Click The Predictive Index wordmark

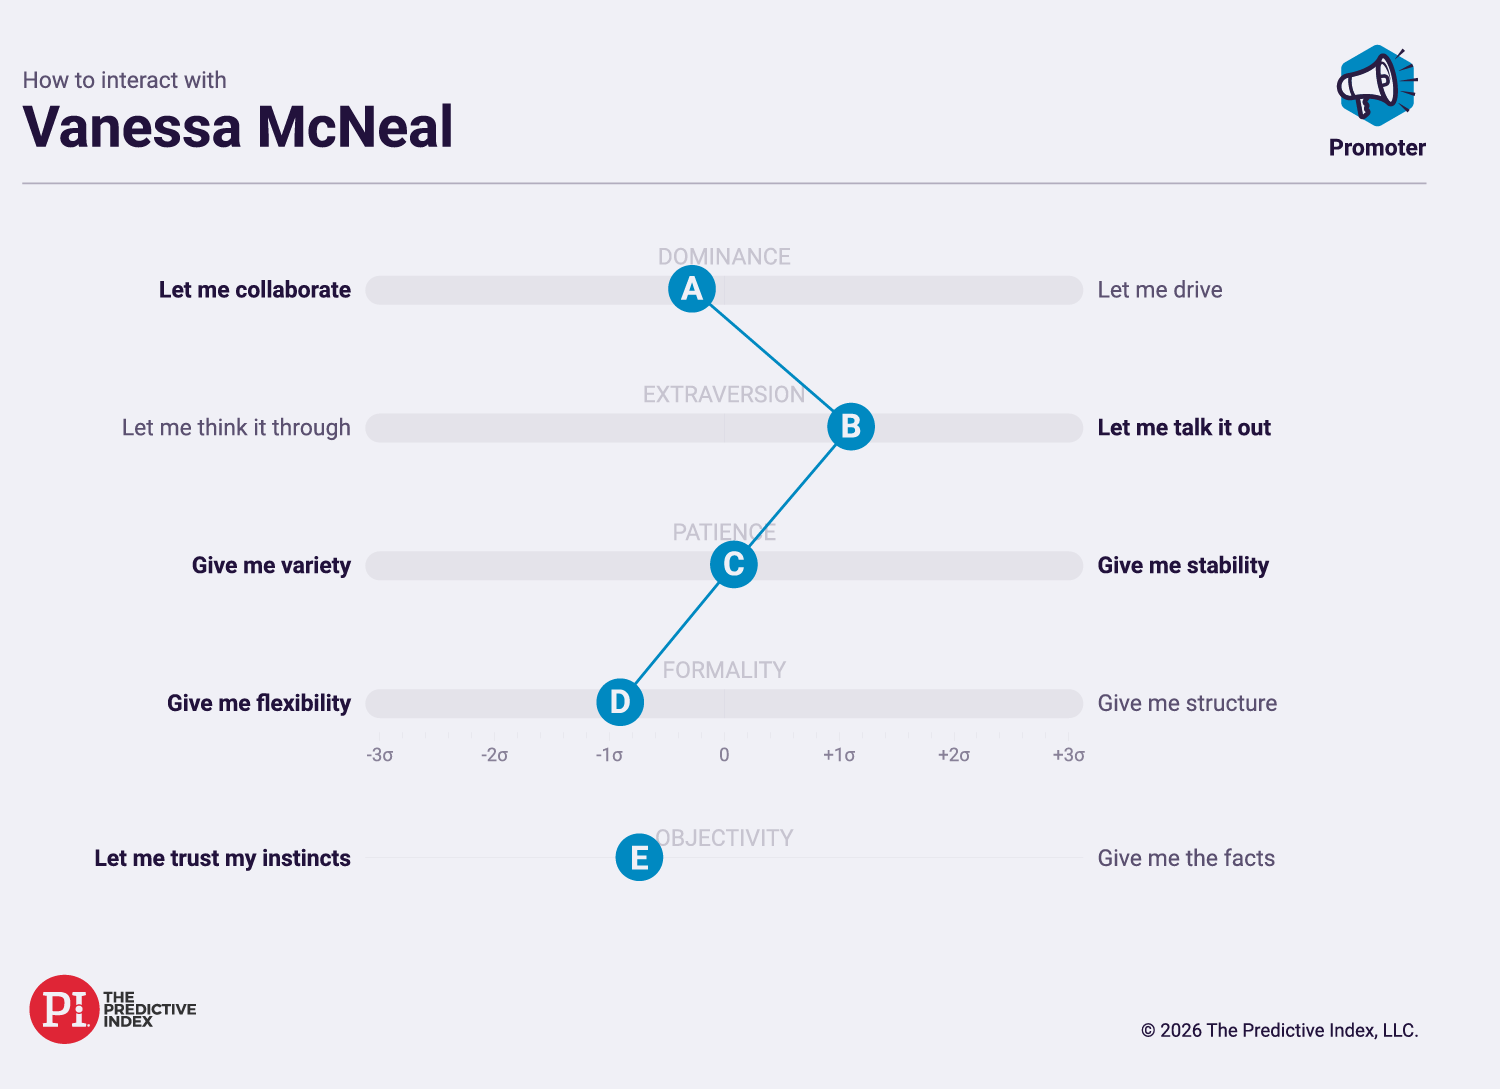[149, 1010]
